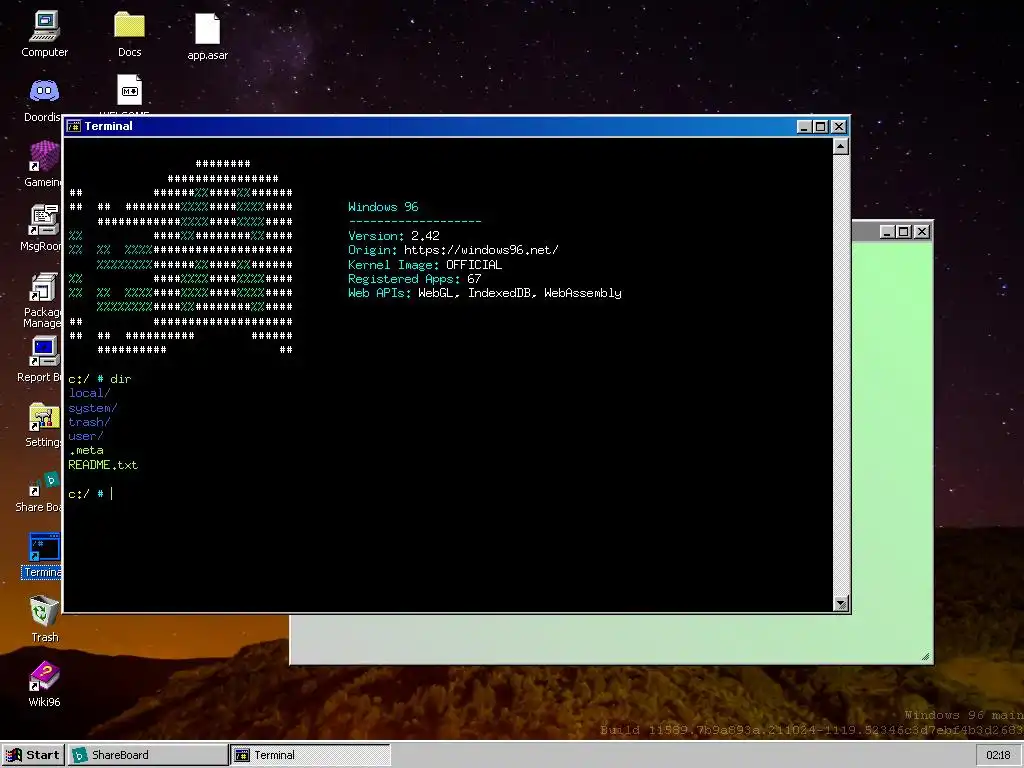The image size is (1024, 768).
Task: Click the .meta file entry
Action: pos(86,451)
